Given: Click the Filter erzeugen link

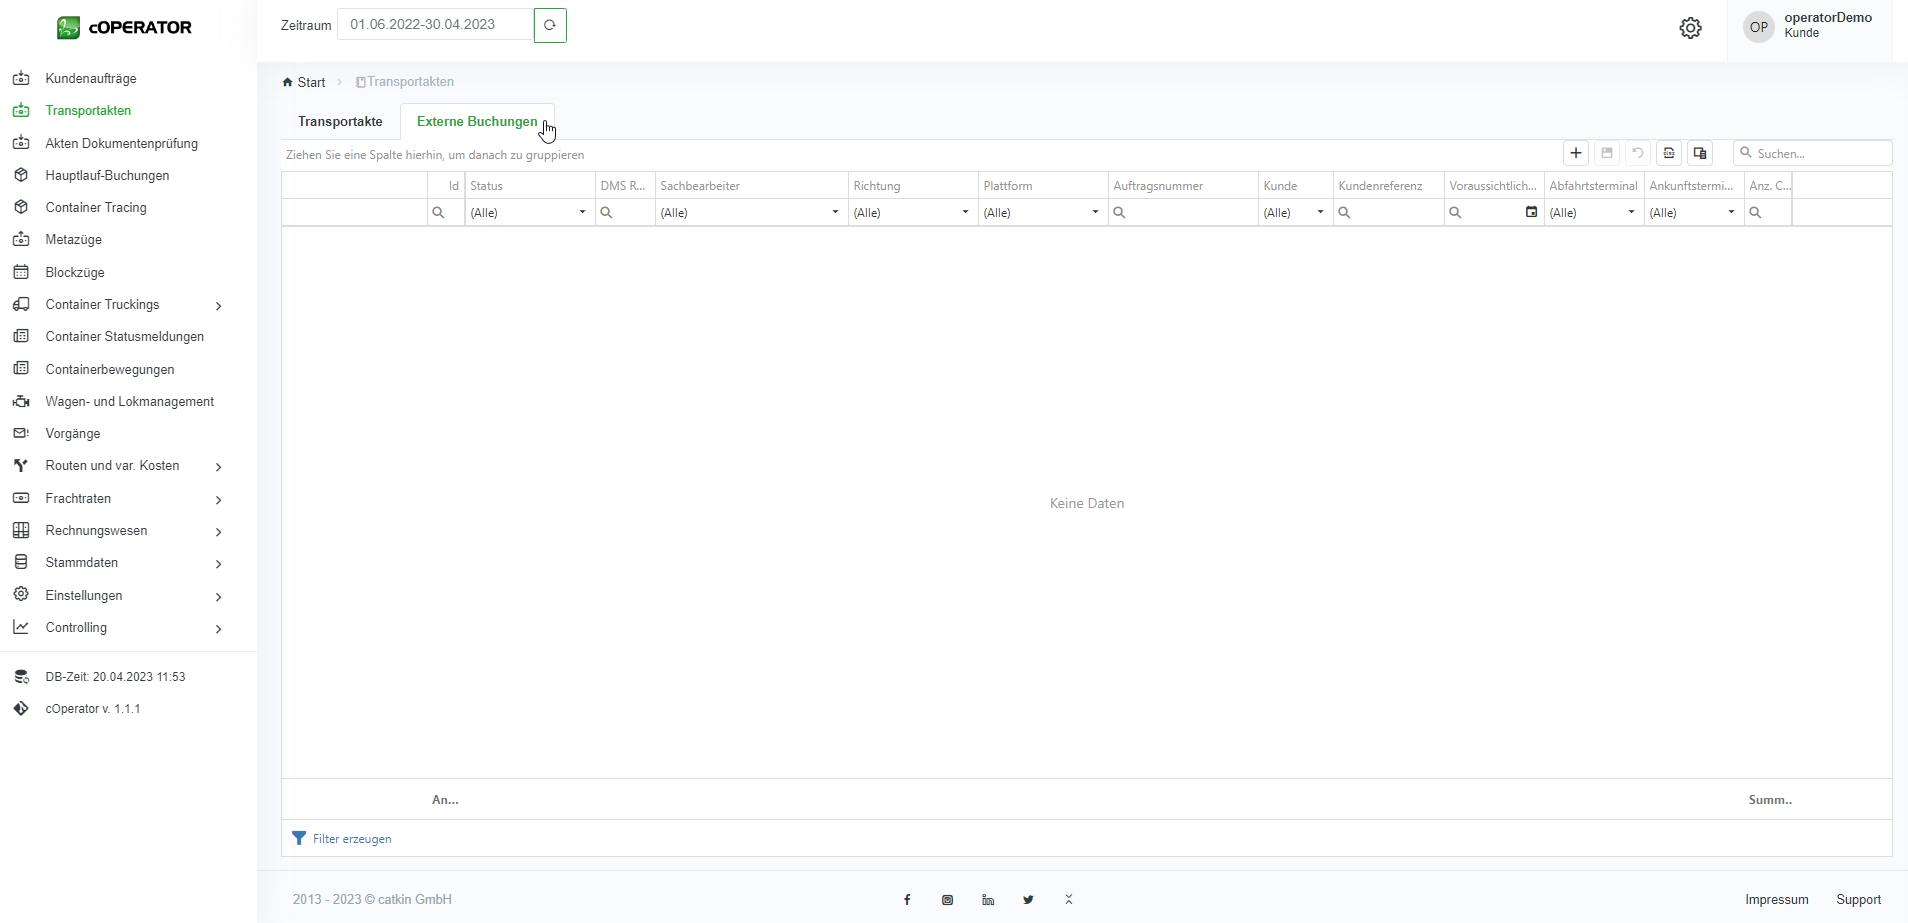Looking at the screenshot, I should pyautogui.click(x=351, y=839).
